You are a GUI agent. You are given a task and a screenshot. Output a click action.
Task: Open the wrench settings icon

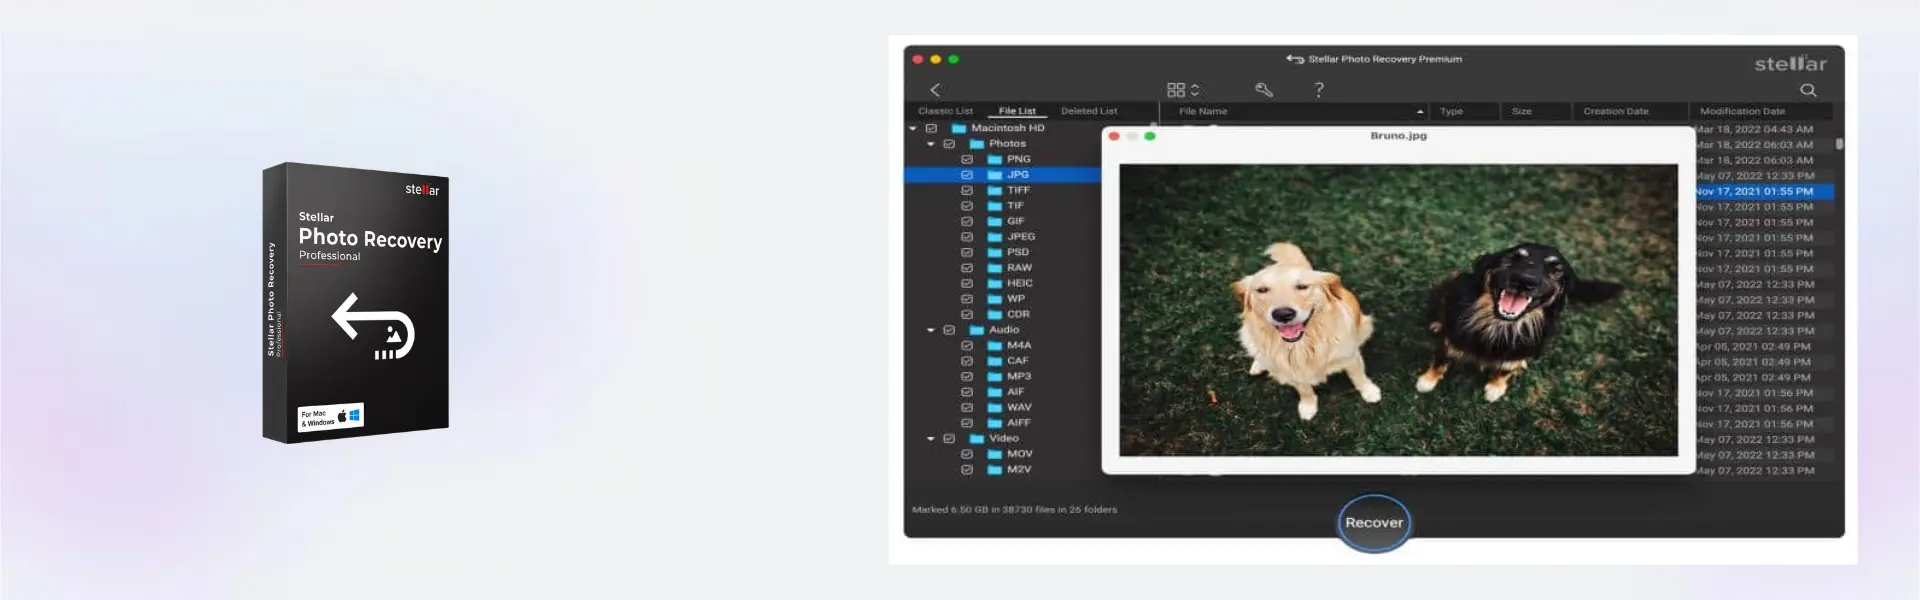1264,90
